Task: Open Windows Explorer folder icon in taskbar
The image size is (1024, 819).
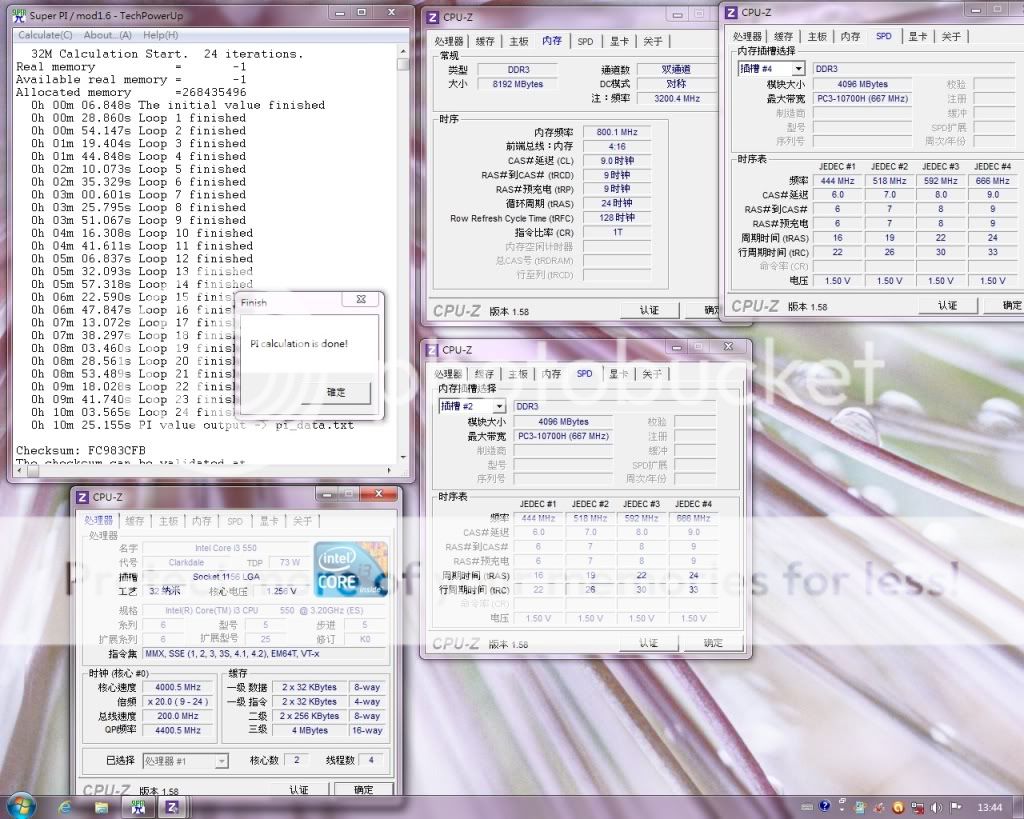Action: pos(103,806)
